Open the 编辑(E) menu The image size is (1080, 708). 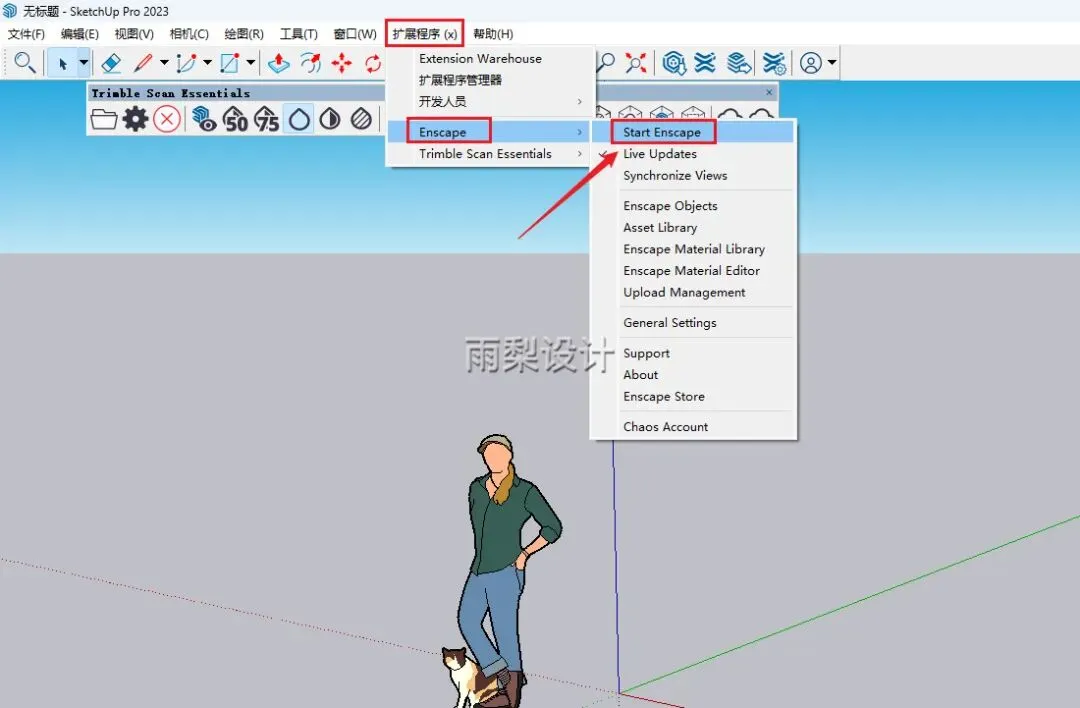click(79, 34)
